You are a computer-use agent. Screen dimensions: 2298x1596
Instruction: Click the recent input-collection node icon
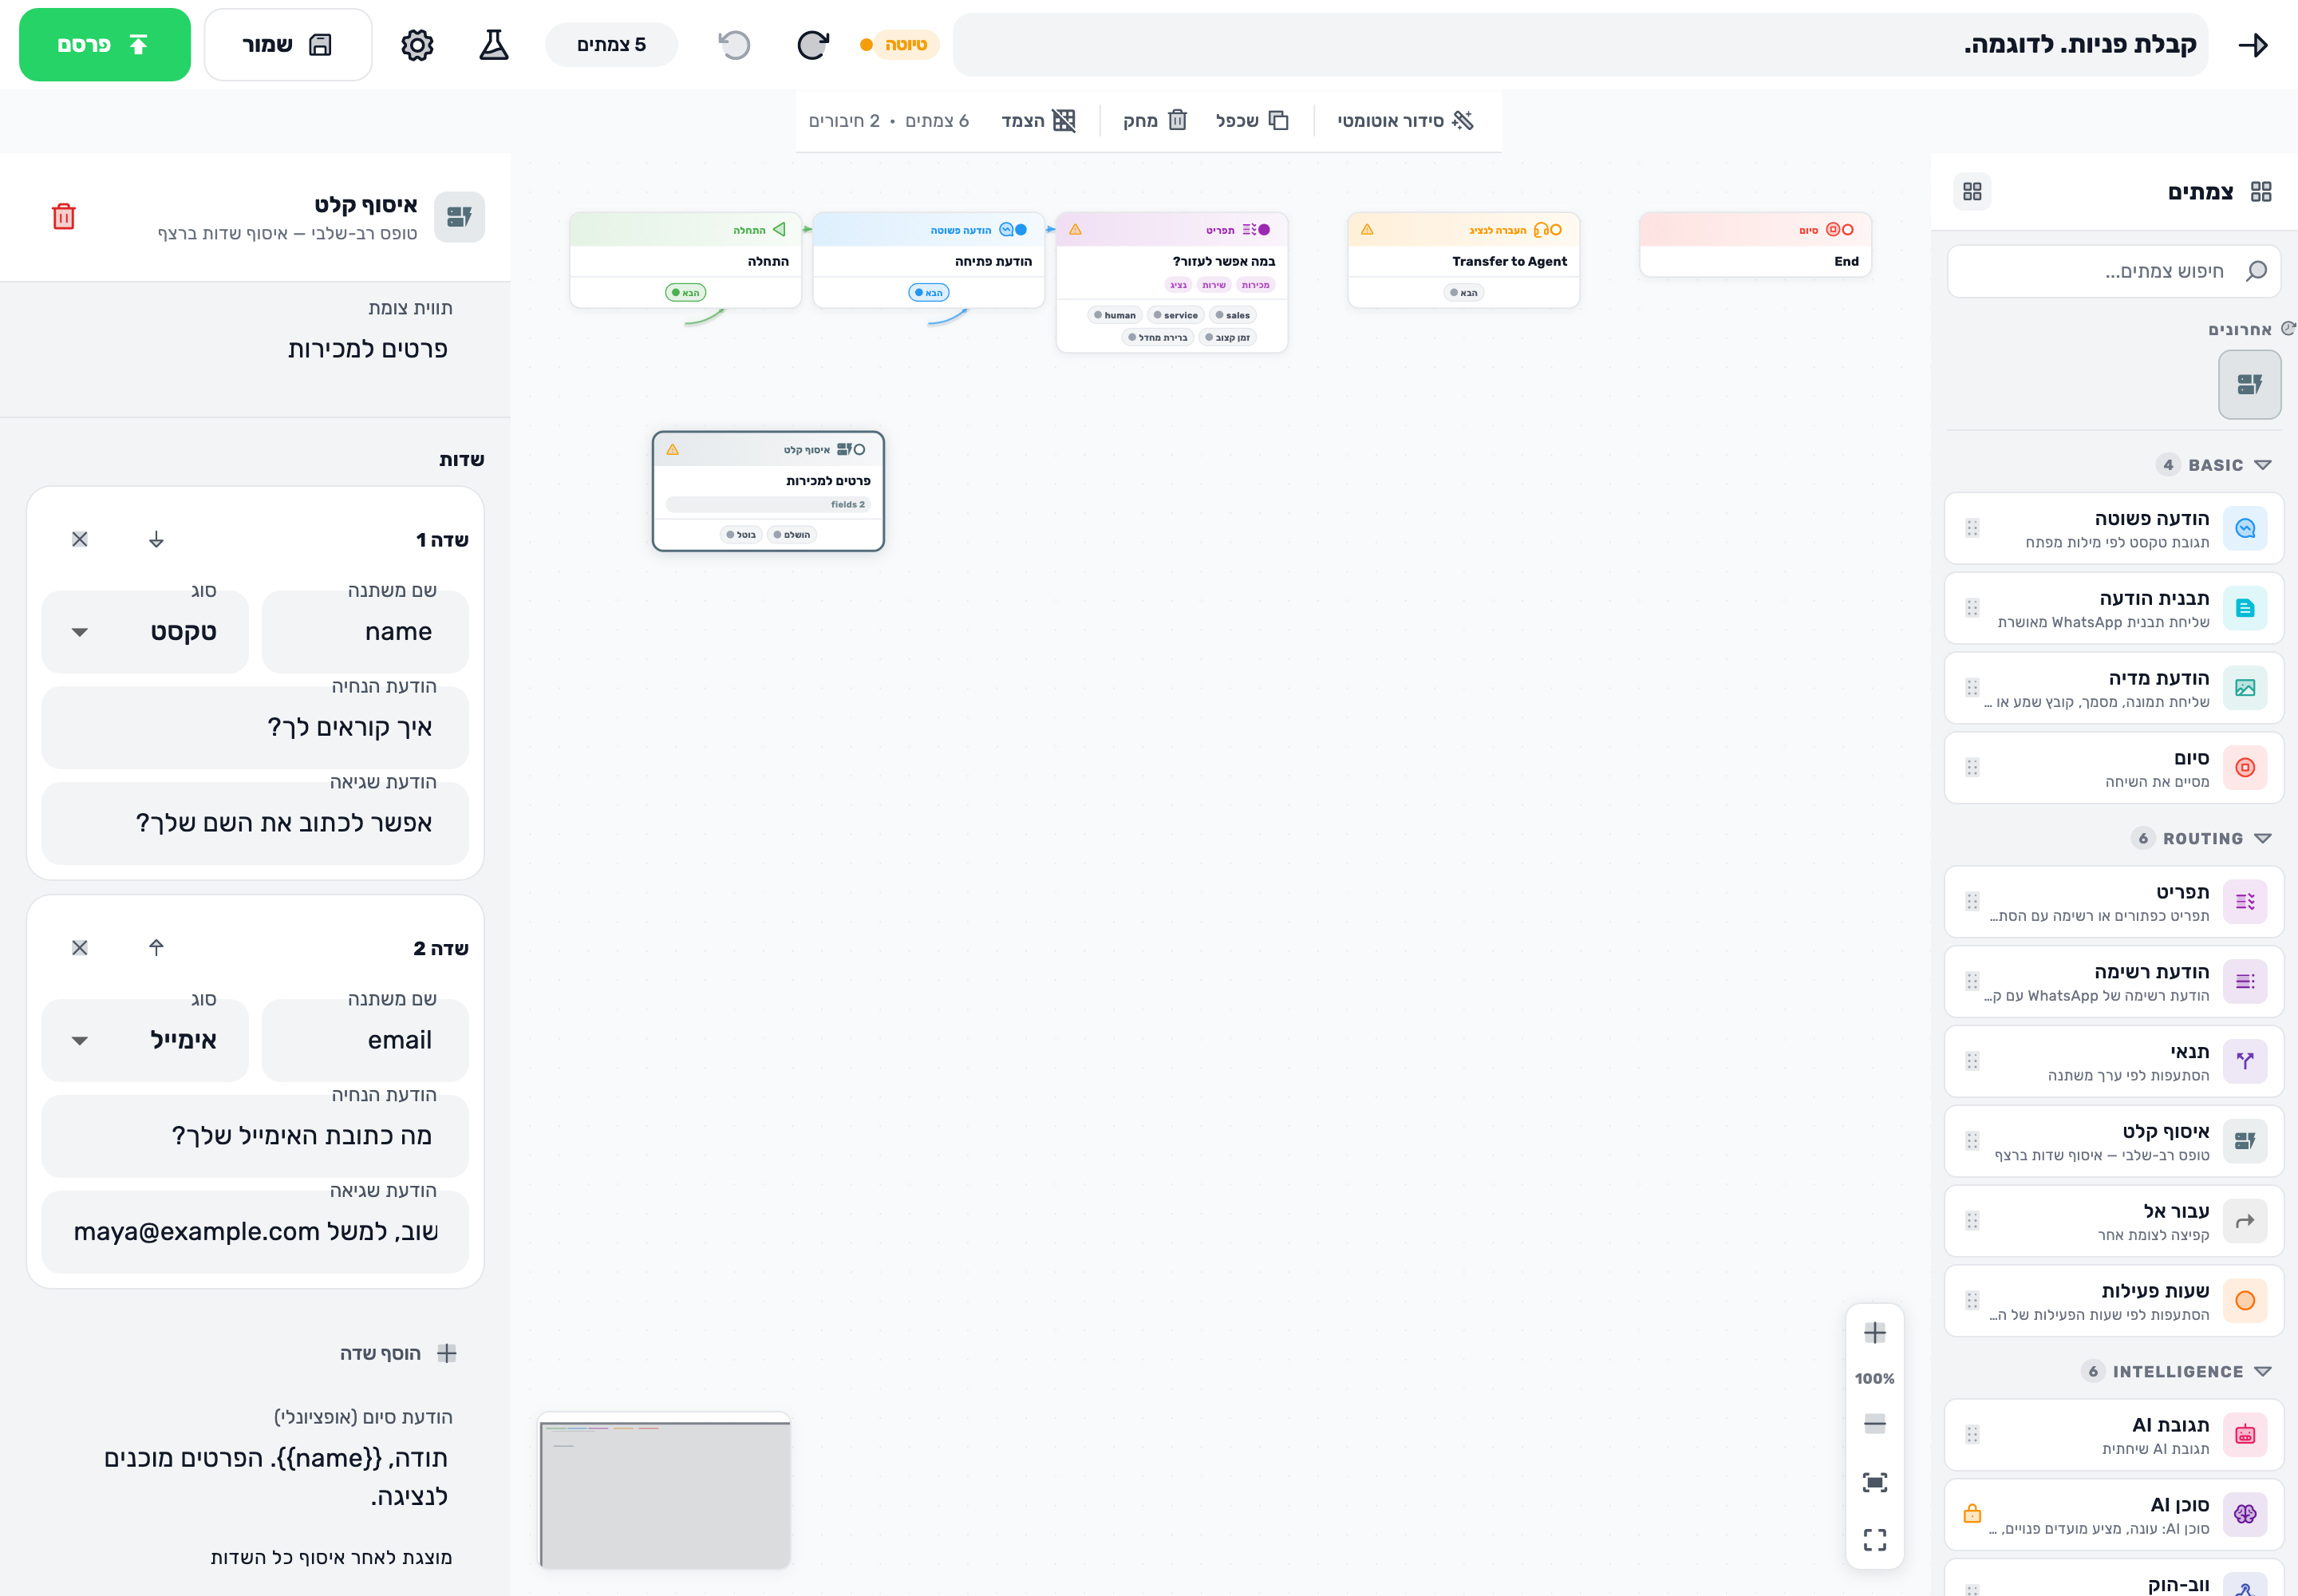(x=2250, y=384)
